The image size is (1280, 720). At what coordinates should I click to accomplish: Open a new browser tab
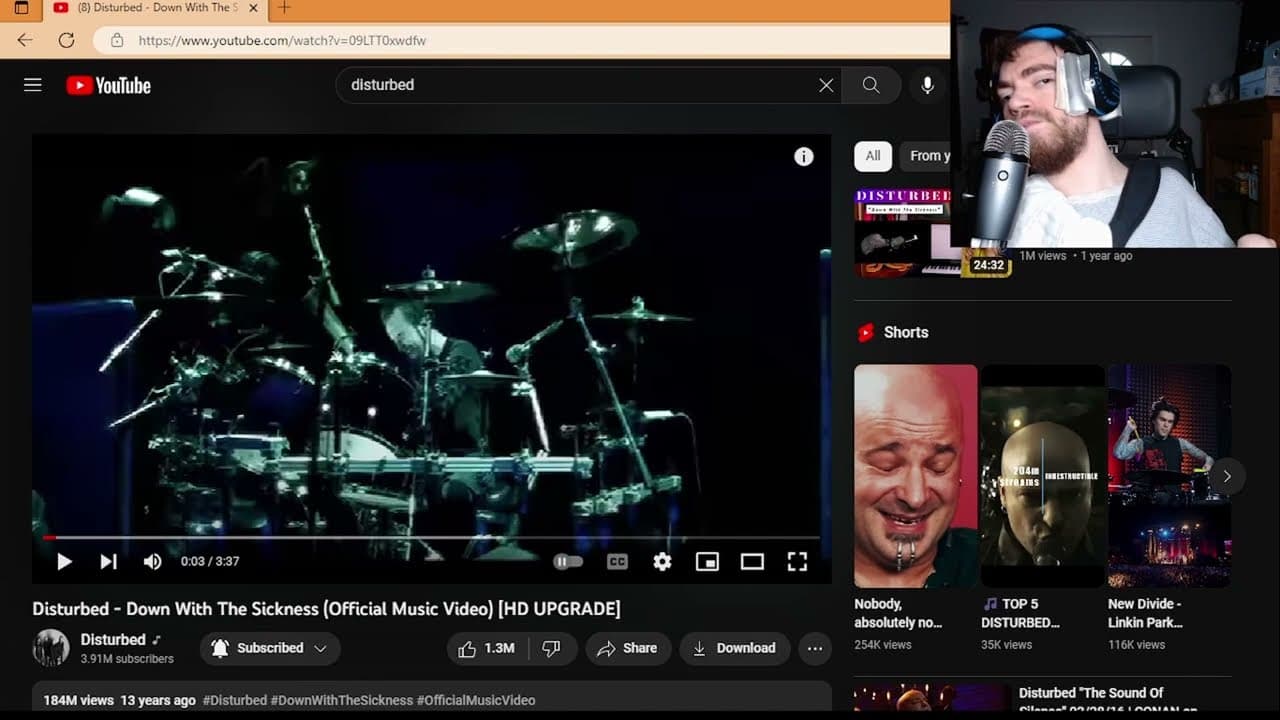point(285,8)
